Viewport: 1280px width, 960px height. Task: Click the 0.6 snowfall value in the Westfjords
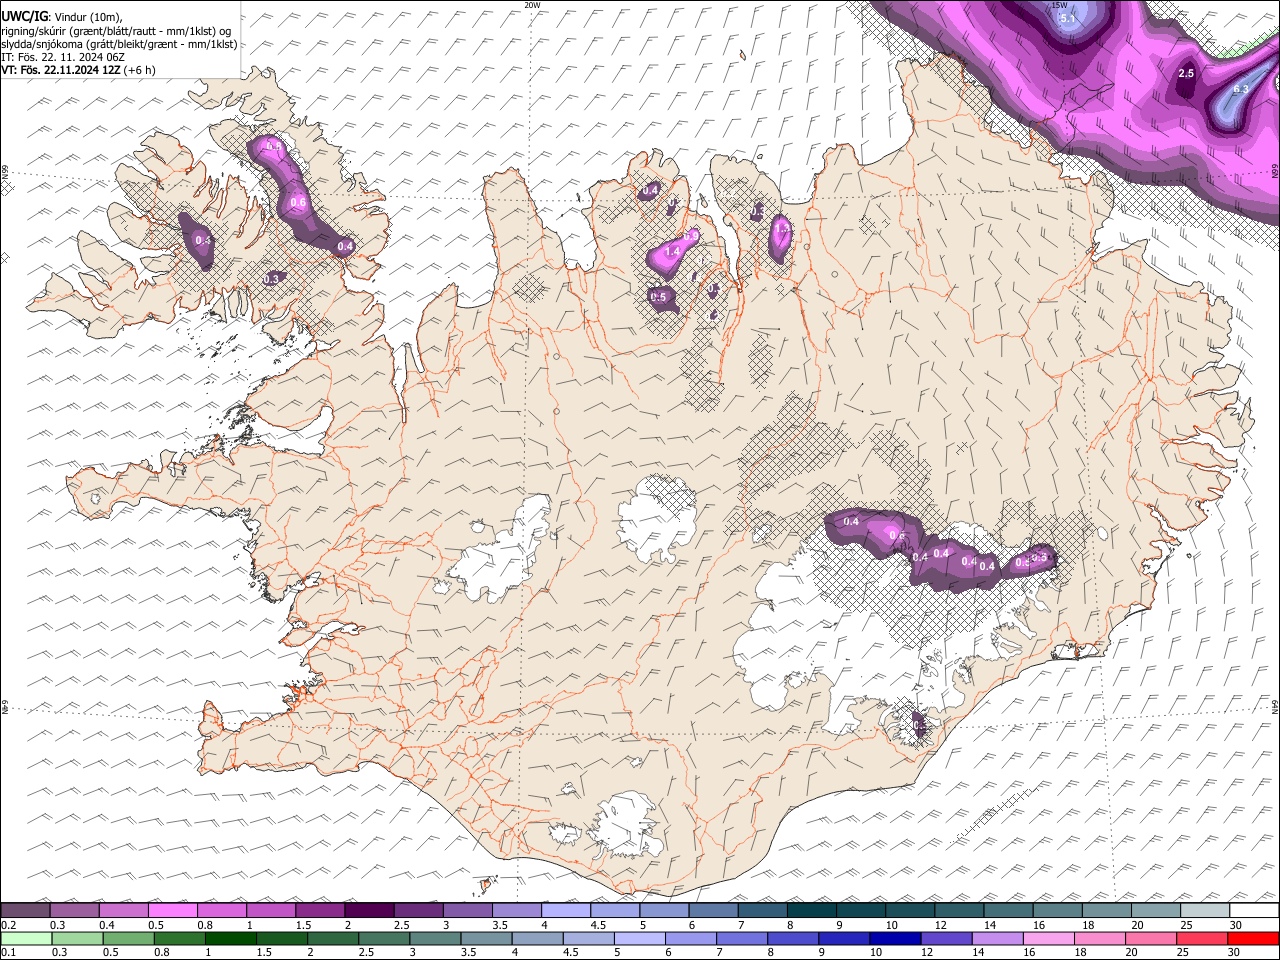click(x=297, y=203)
